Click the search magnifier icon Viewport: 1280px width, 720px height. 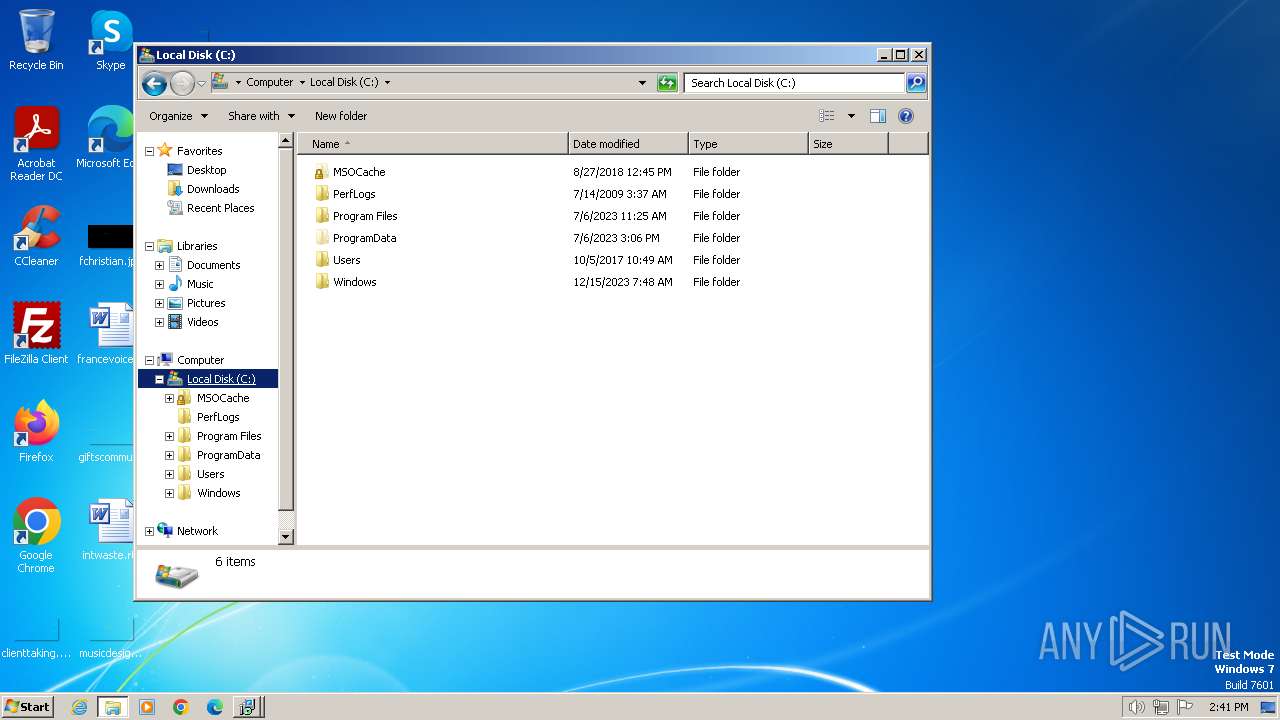915,83
